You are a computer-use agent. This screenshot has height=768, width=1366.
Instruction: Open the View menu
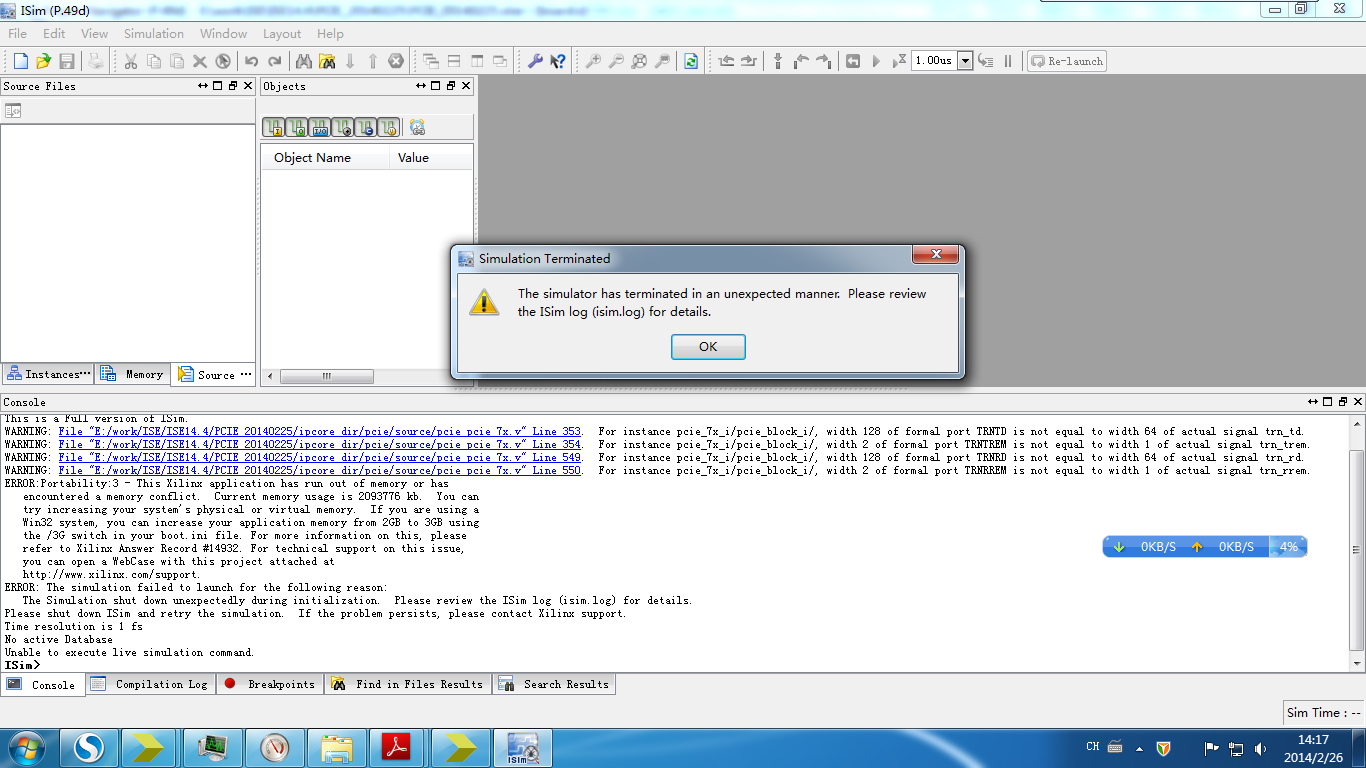(95, 34)
